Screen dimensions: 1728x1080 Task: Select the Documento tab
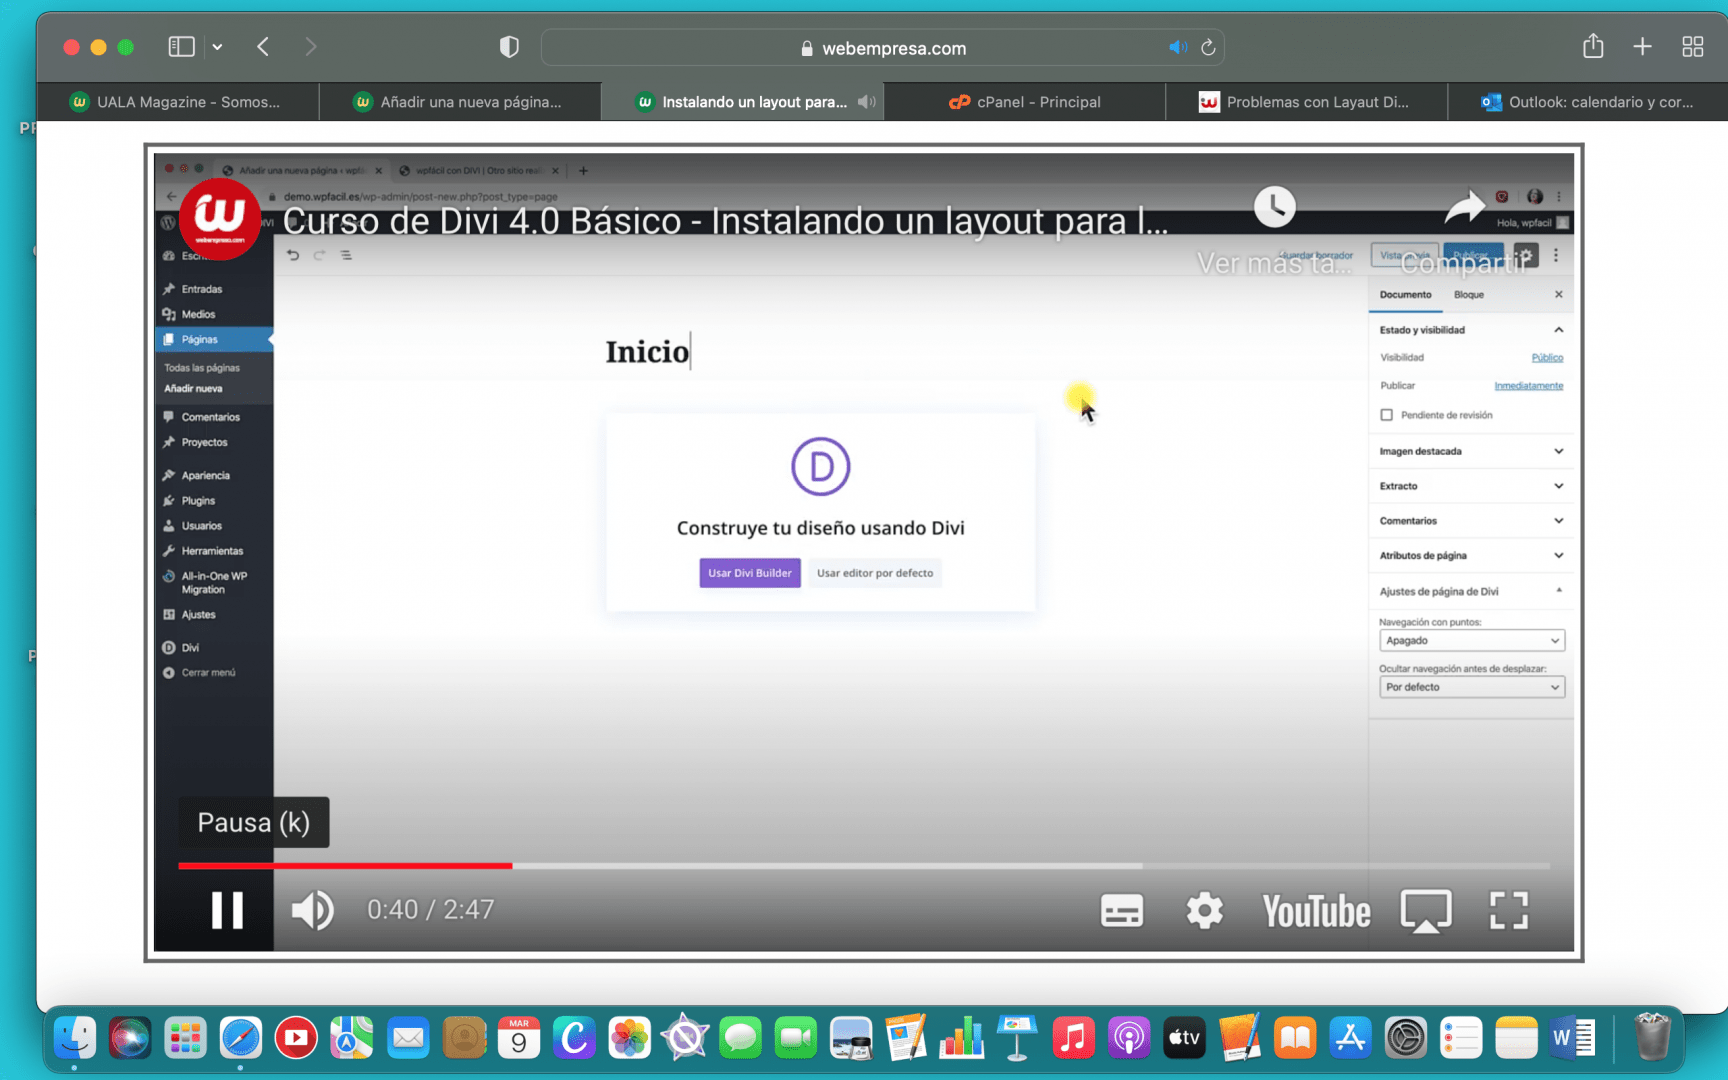[x=1405, y=295]
